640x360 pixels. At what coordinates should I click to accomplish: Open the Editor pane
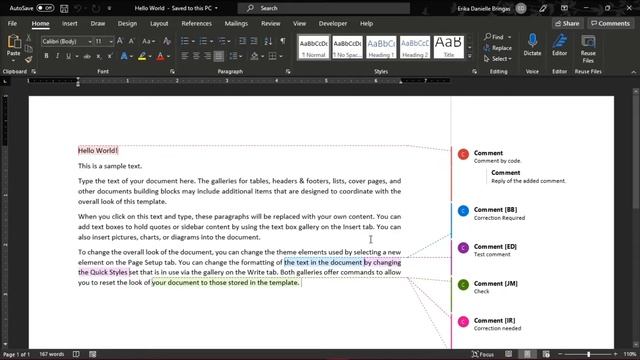pos(560,45)
